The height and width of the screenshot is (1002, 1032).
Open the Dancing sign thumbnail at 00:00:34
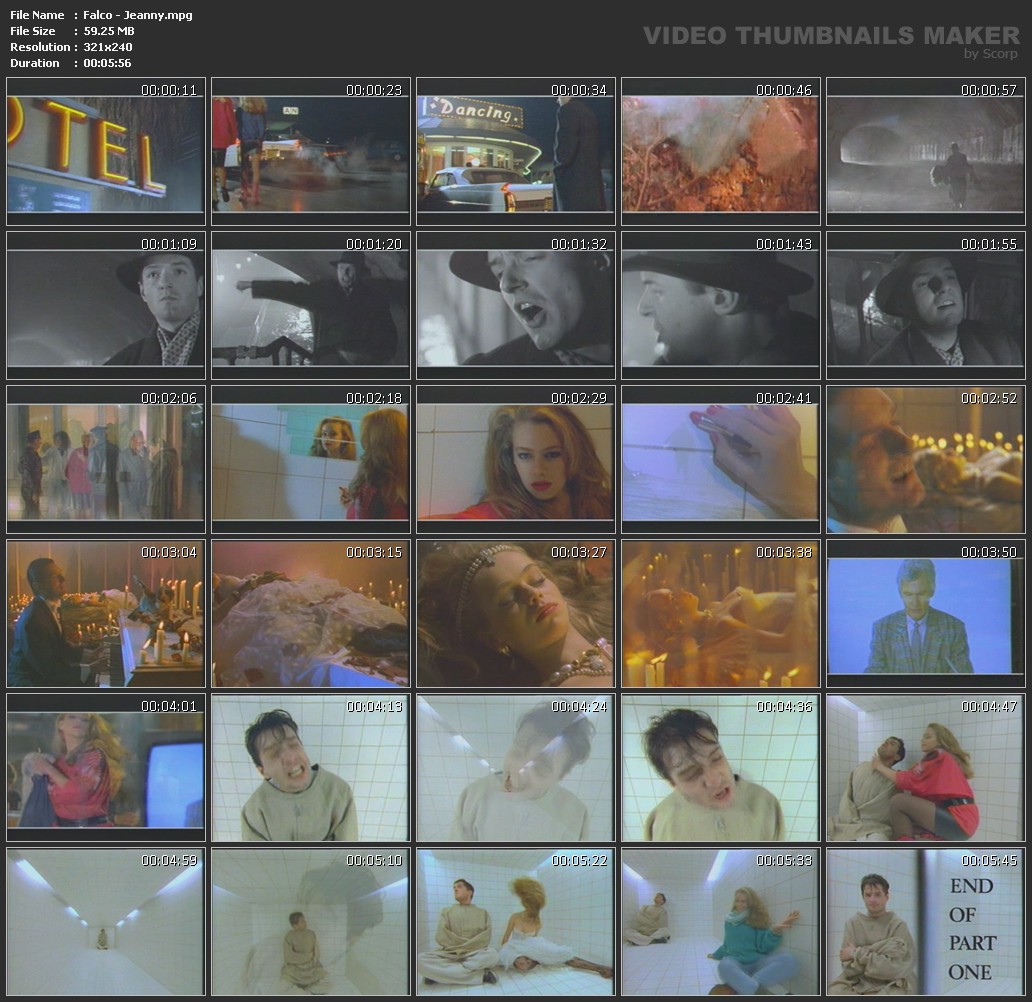tap(516, 151)
